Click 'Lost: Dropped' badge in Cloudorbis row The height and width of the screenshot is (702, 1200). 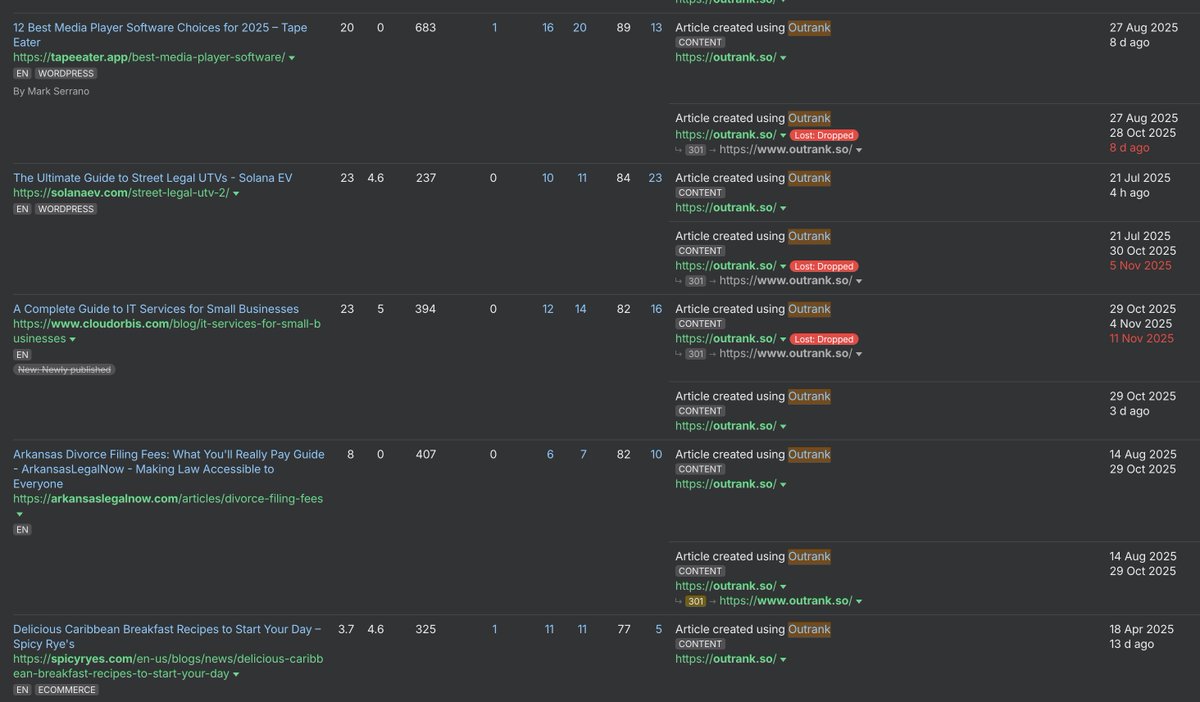click(824, 340)
